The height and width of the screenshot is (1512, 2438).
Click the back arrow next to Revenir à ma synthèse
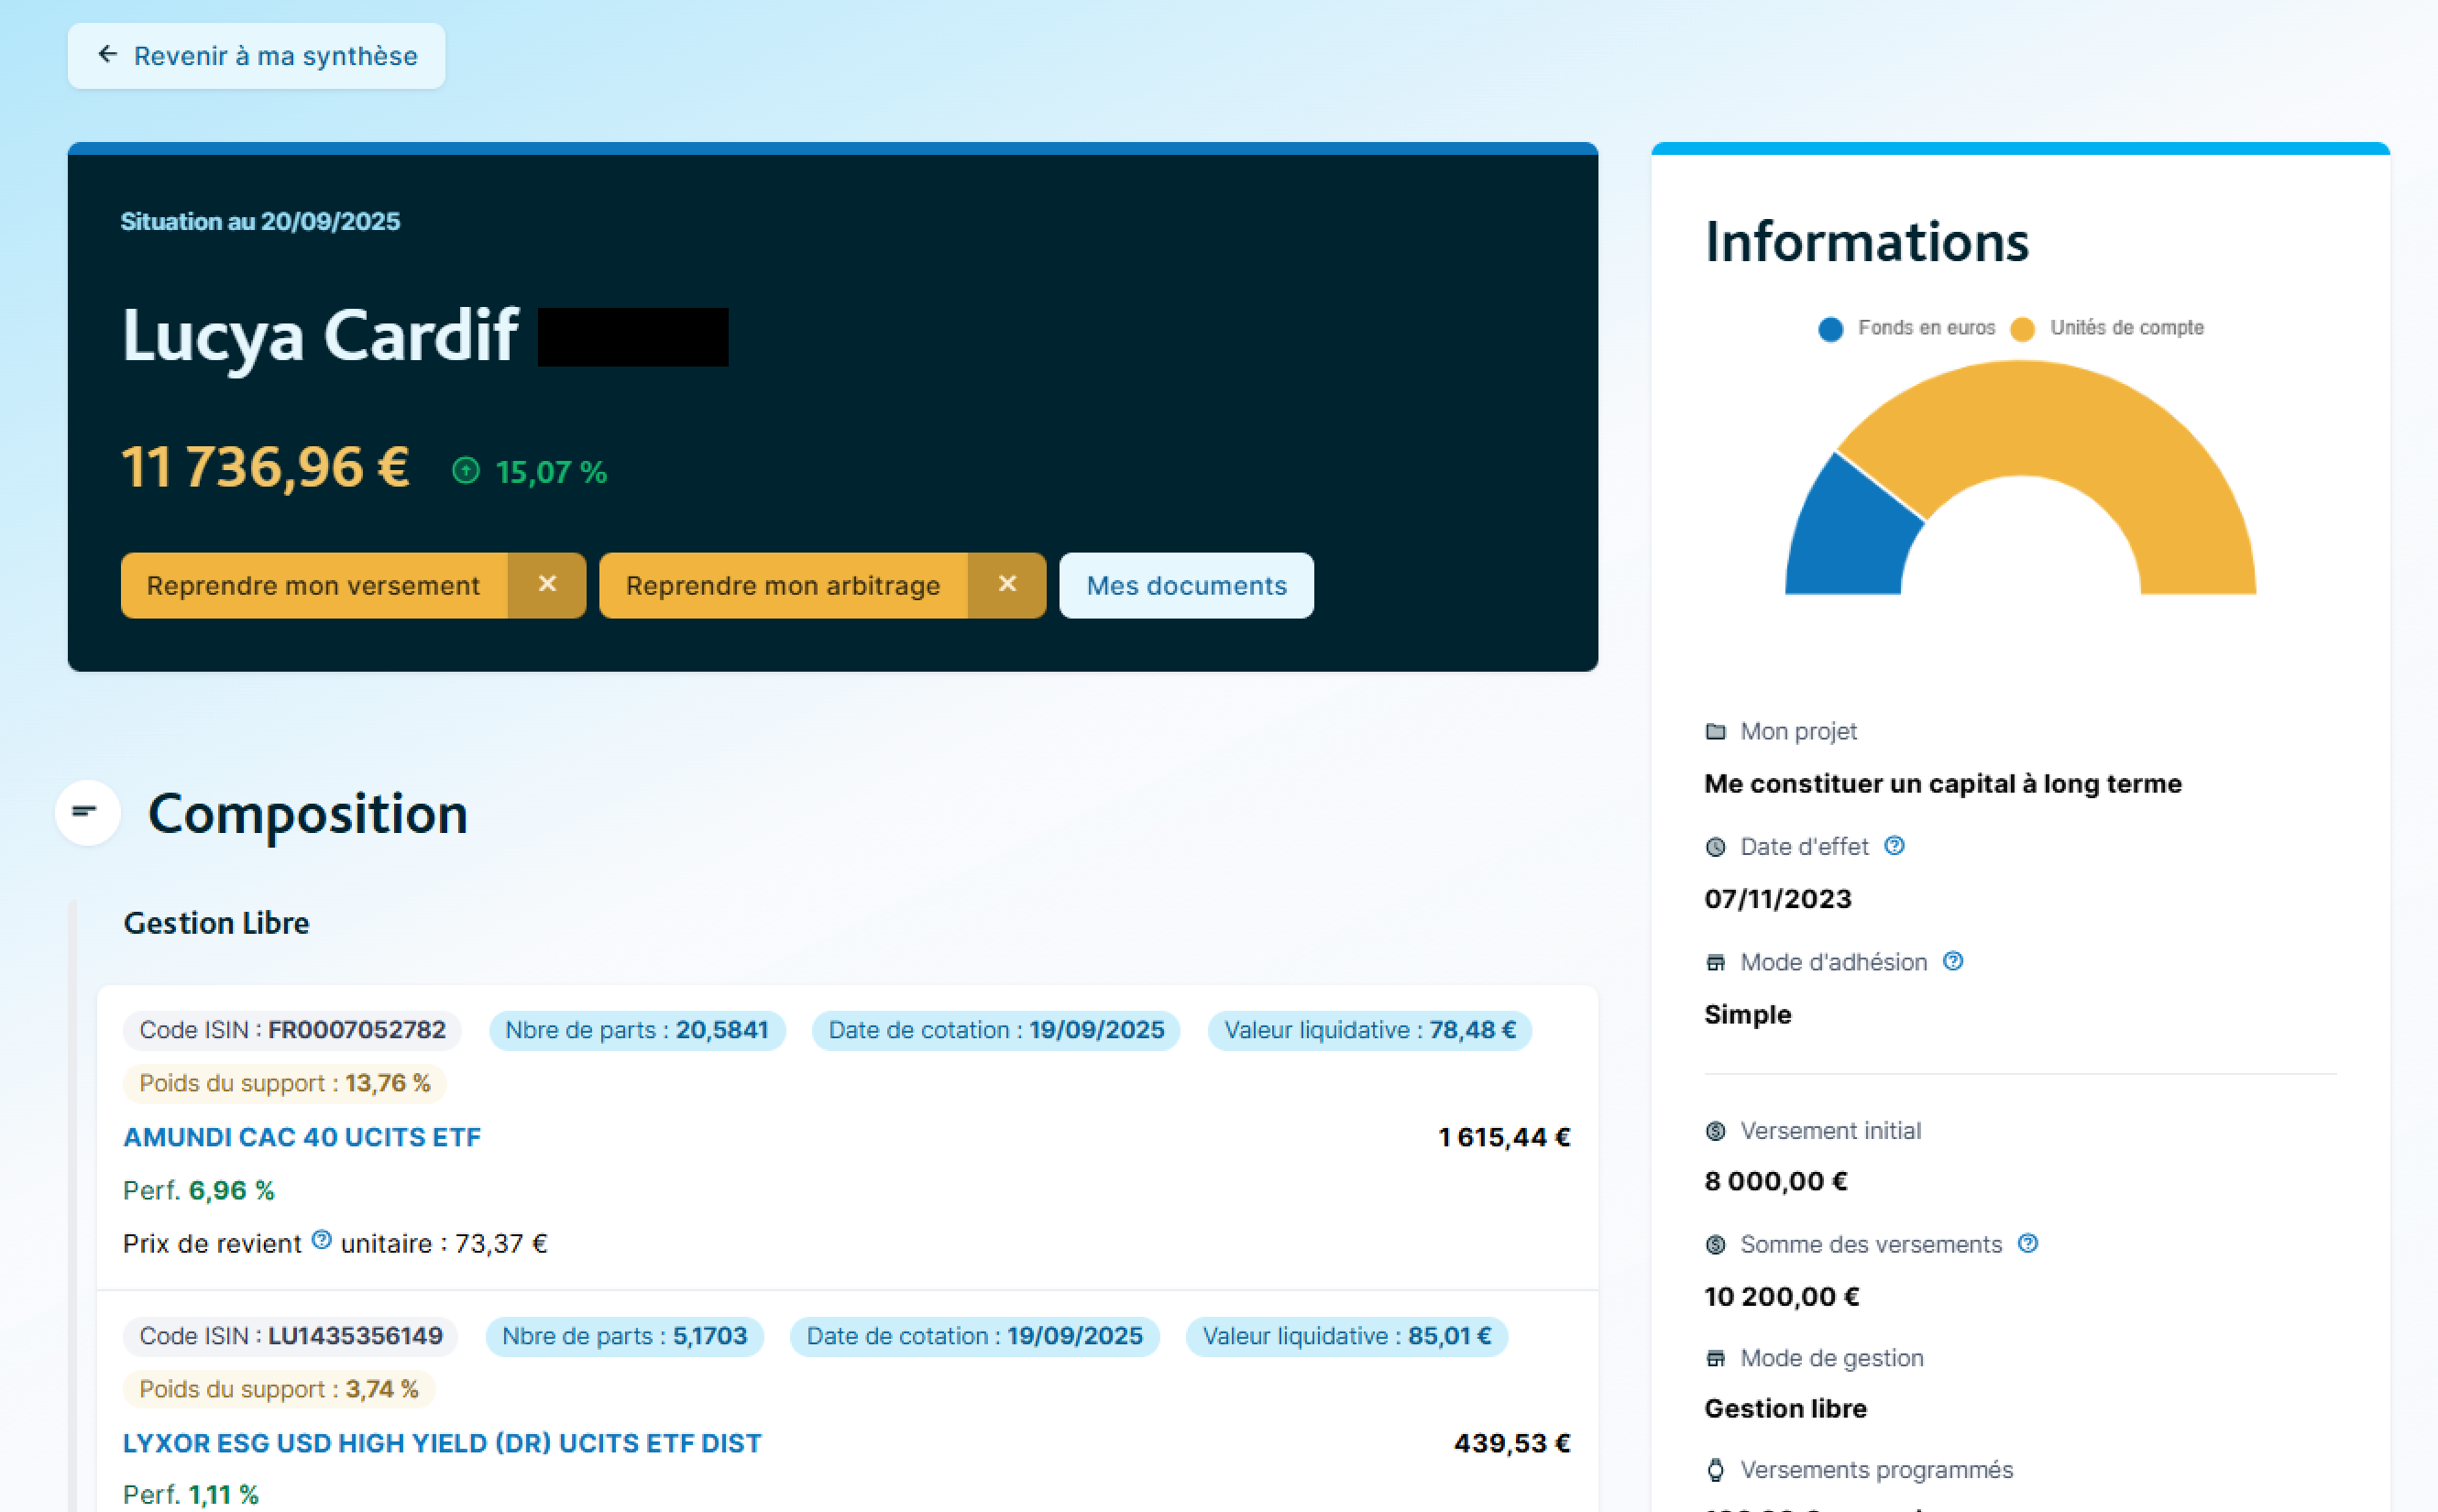pyautogui.click(x=107, y=54)
